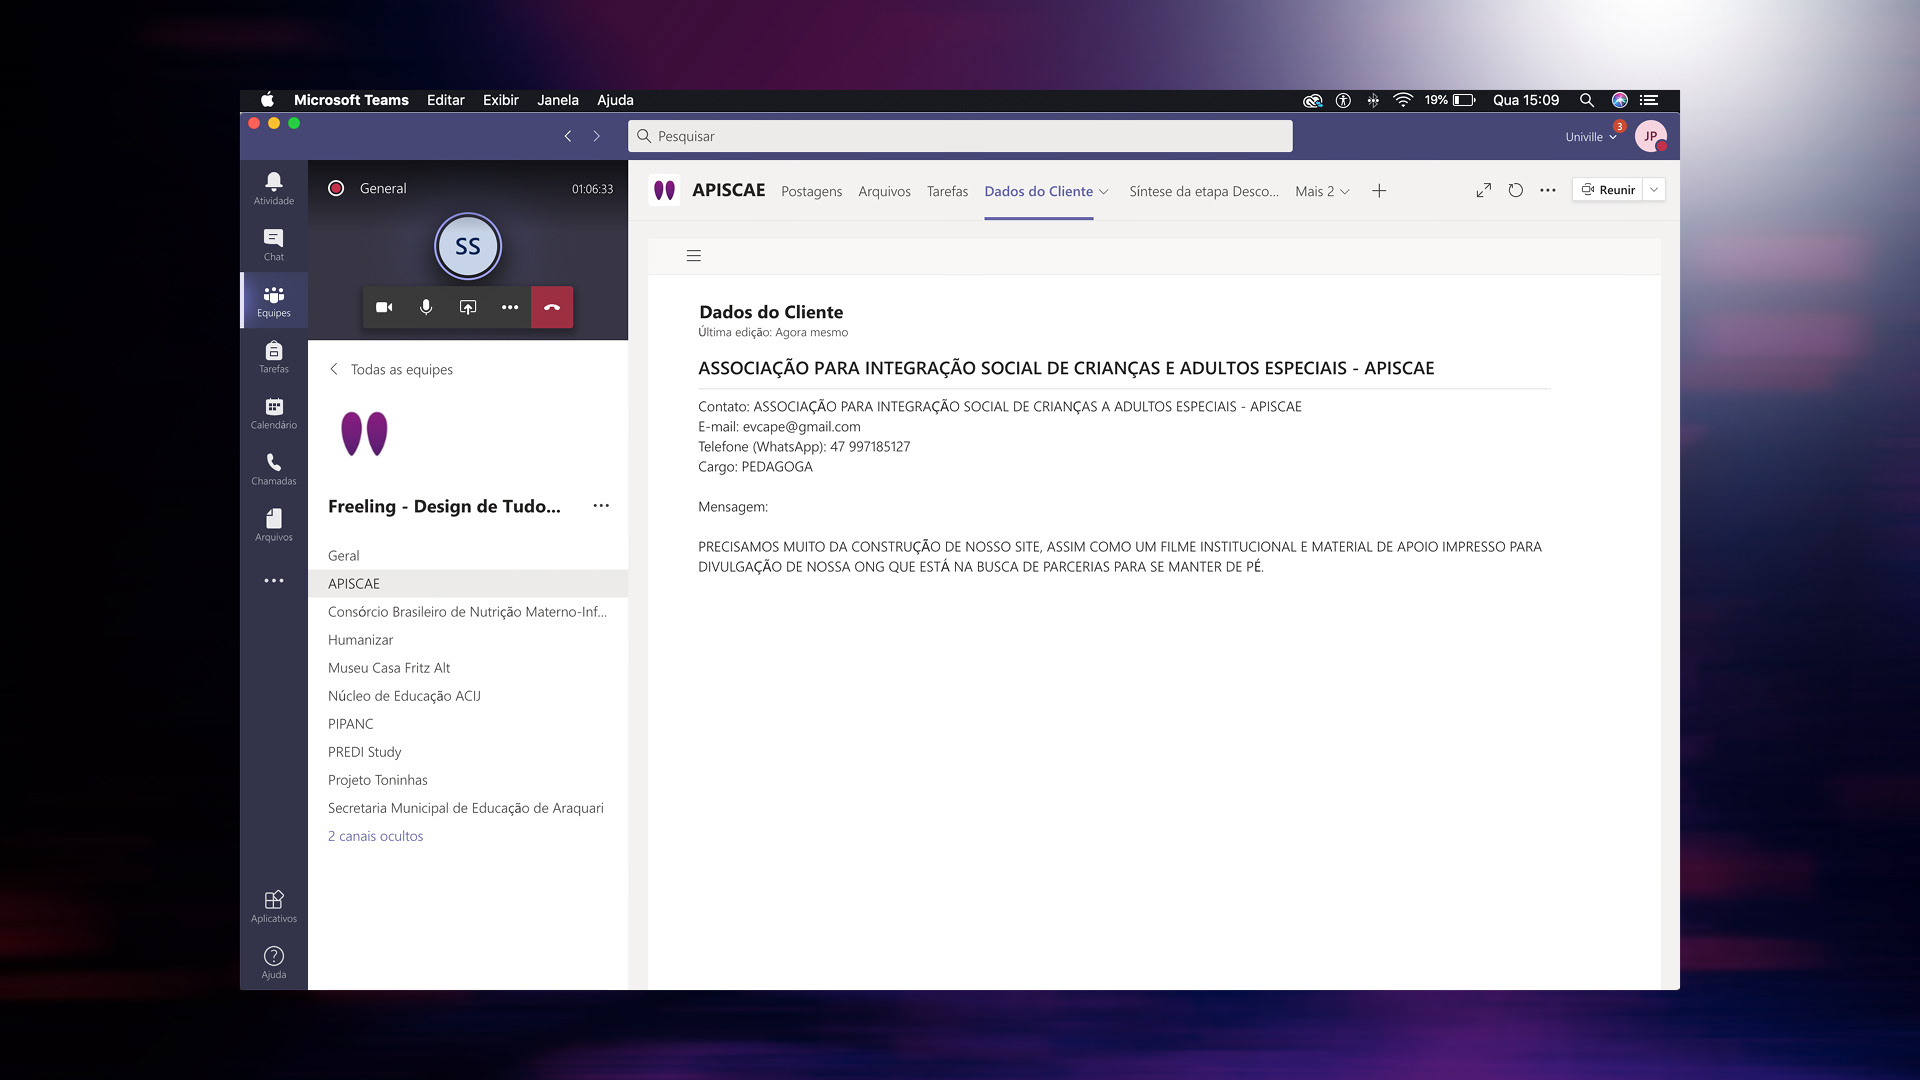Open the Janela menu
Screen dimensions: 1920x1080
coord(557,100)
